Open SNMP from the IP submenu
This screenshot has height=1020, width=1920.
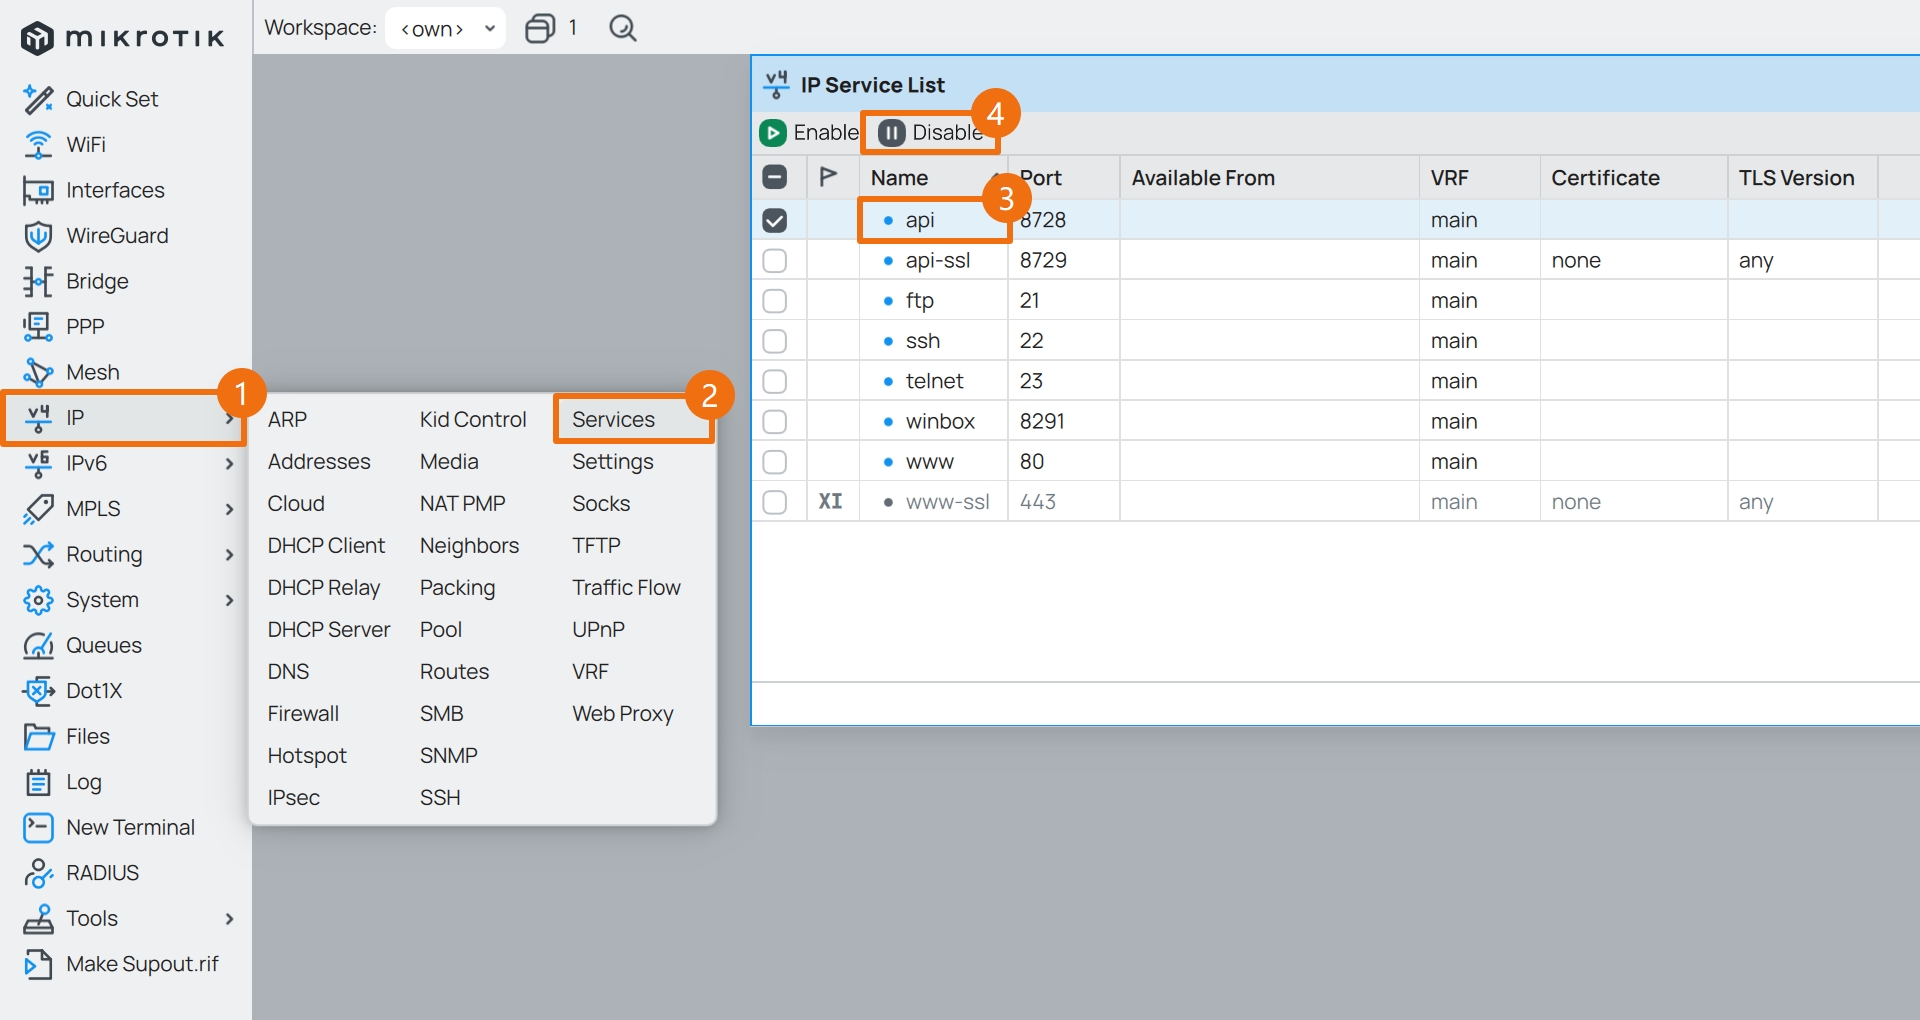click(x=449, y=756)
